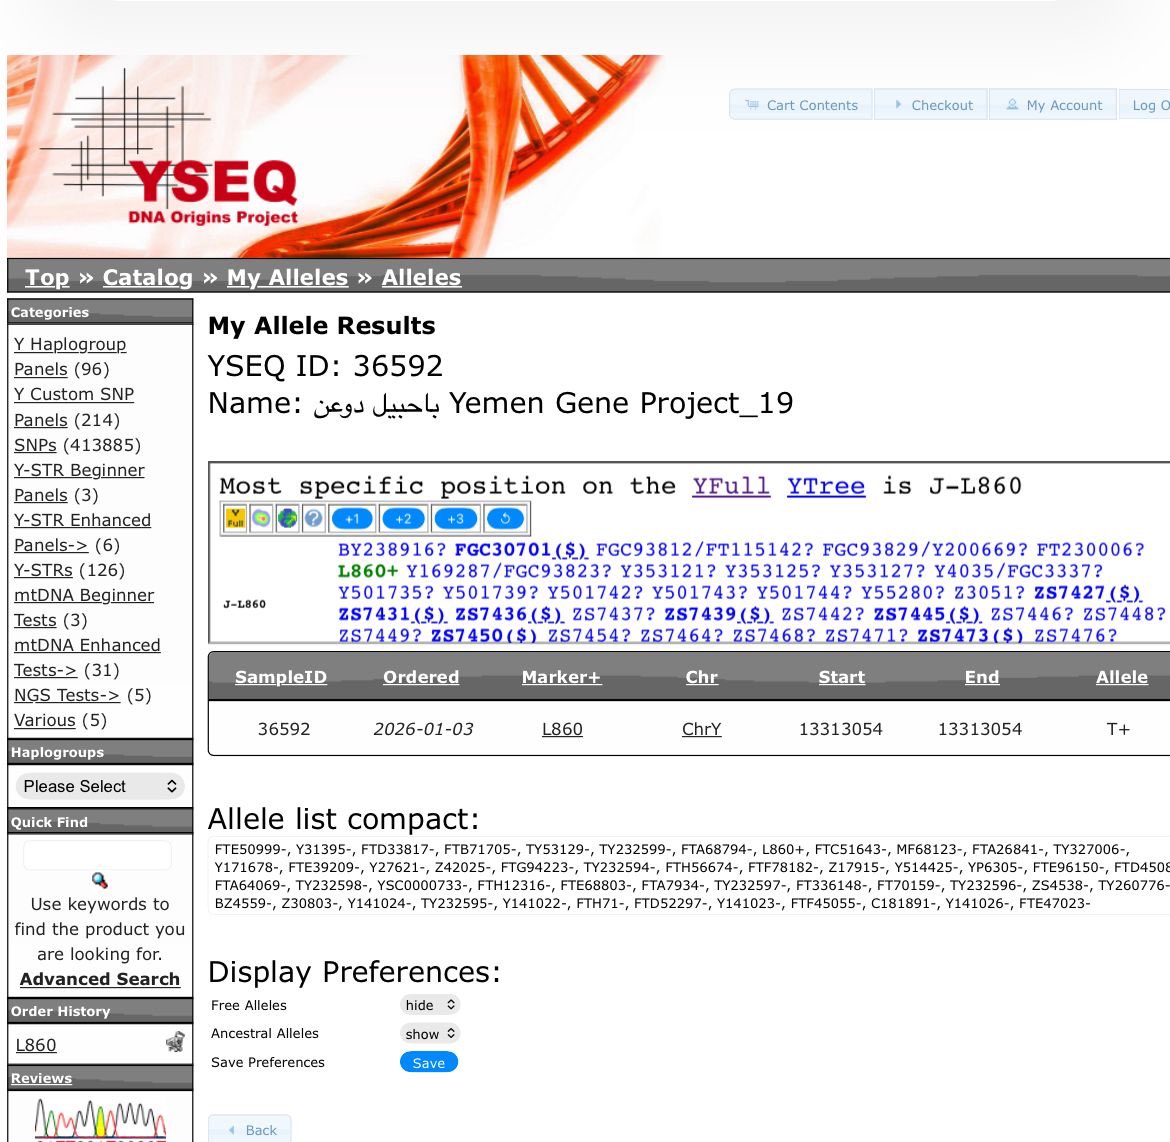Click the ZS7445($) SNP link
The image size is (1170, 1142).
point(927,614)
